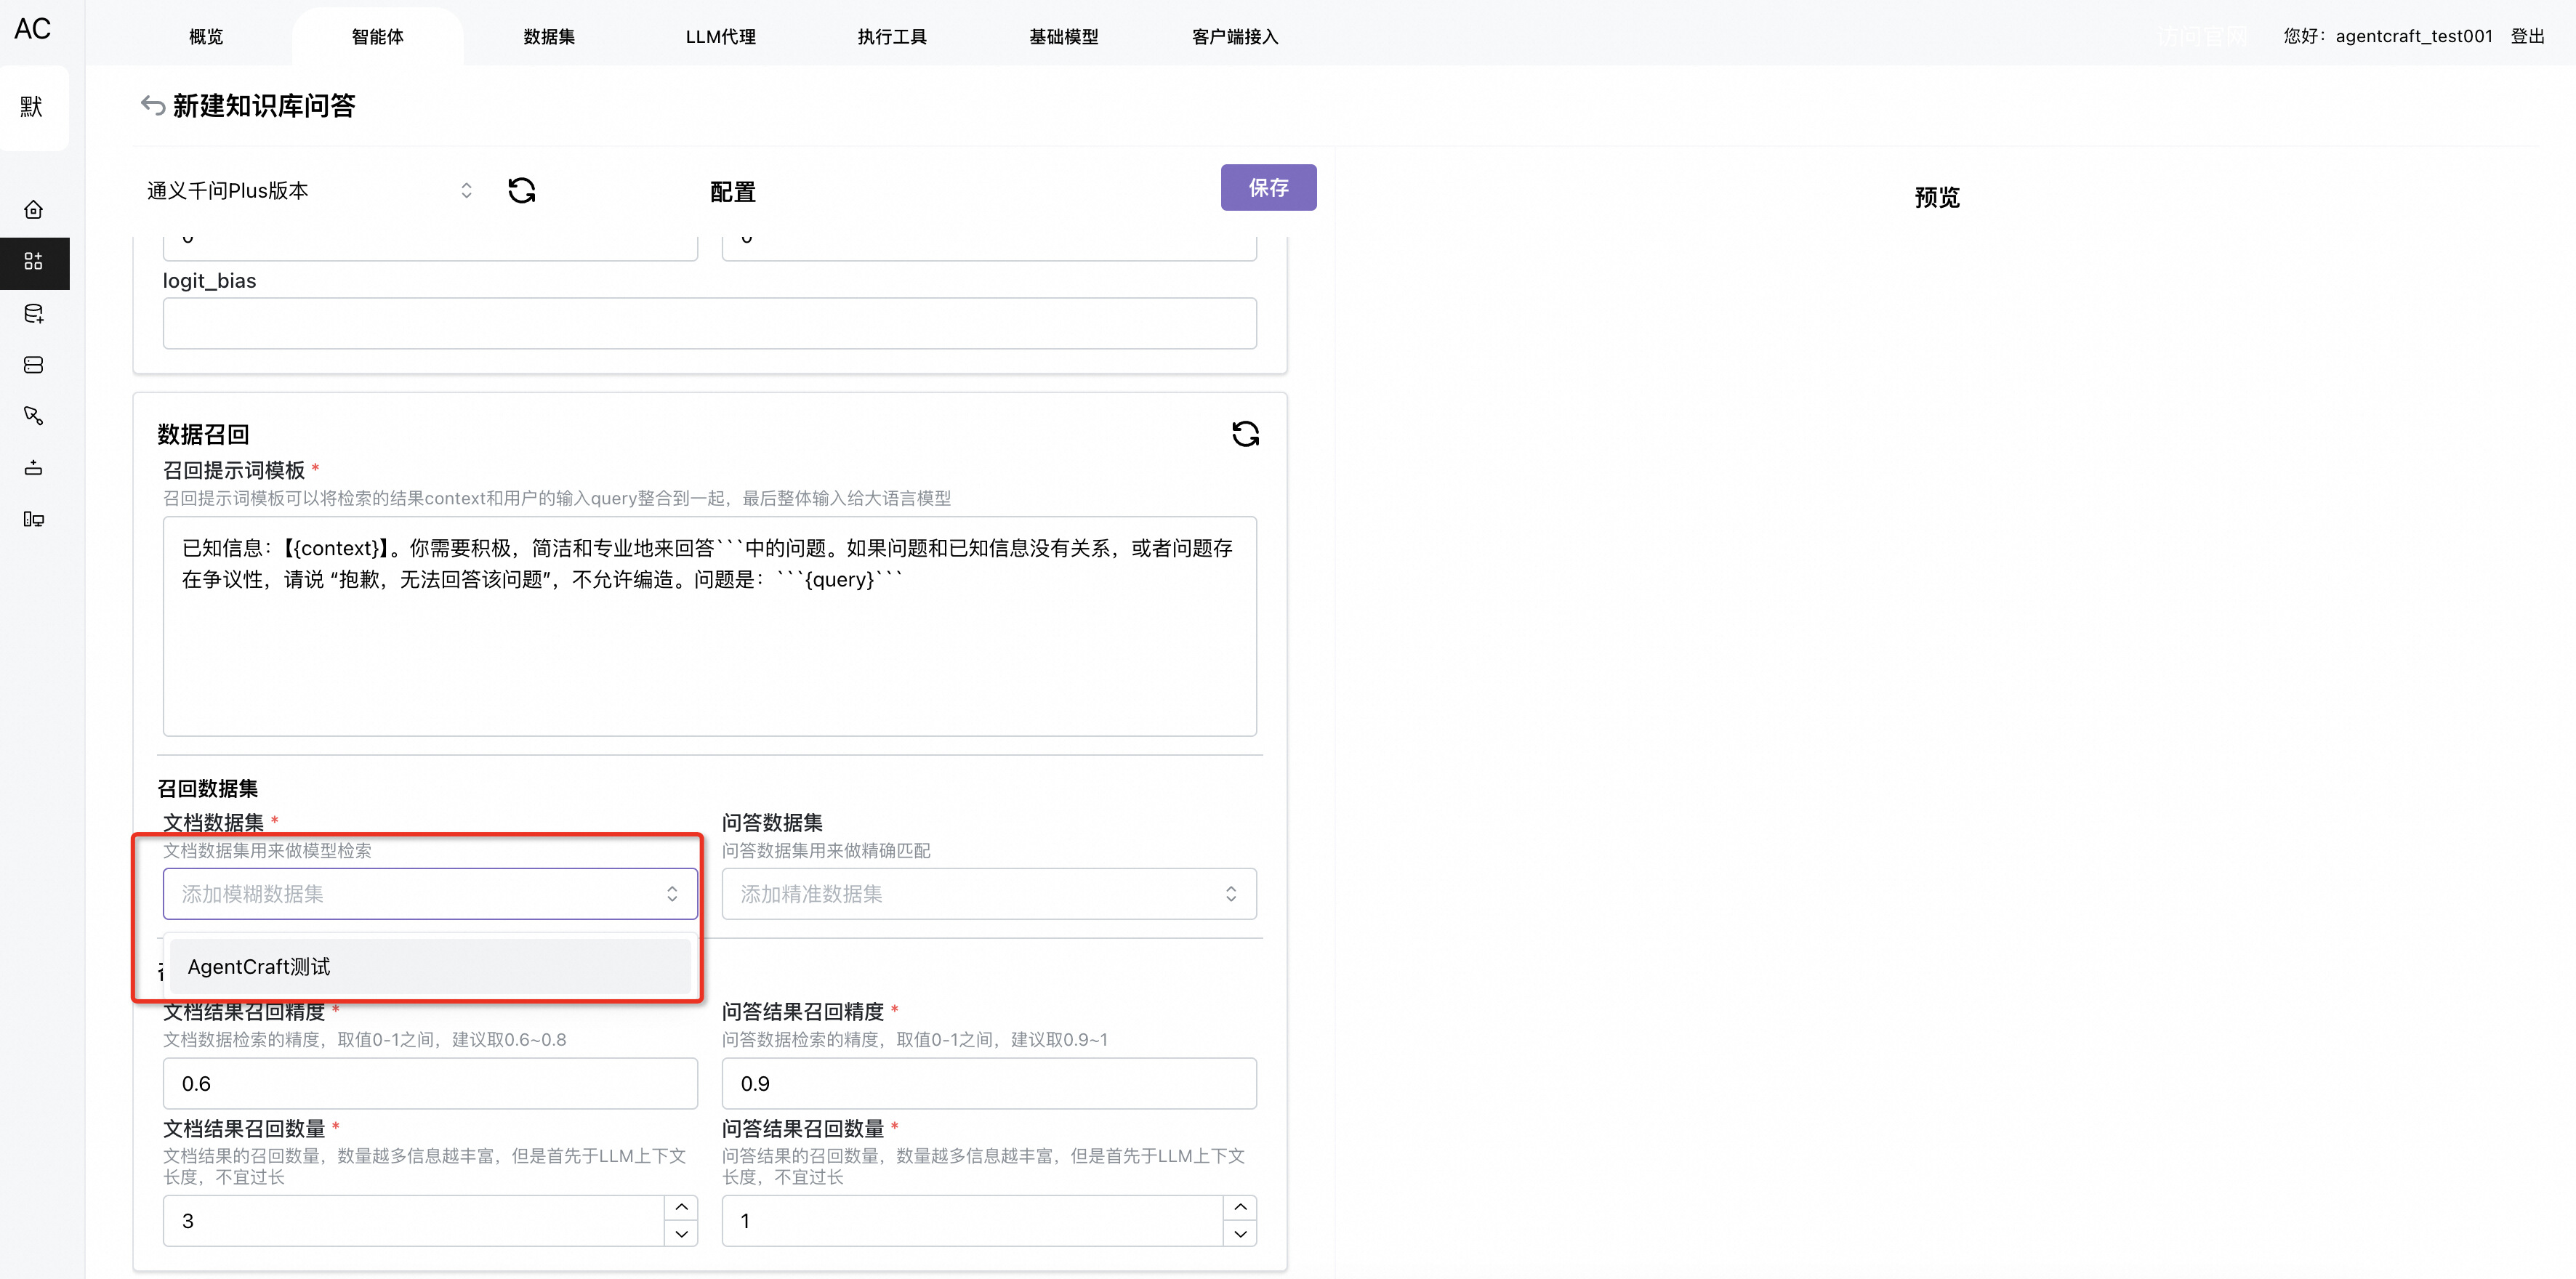Open the 添加精准数据集 dropdown
Screen dimensions: 2576x1279
click(988, 894)
